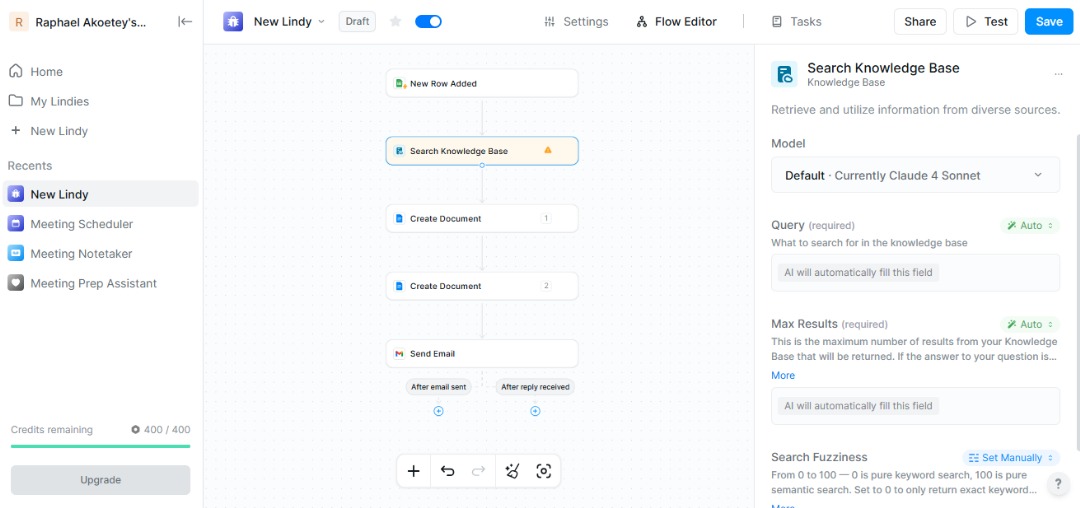Click the My Lindies folder icon
1080x508 pixels.
coord(15,101)
